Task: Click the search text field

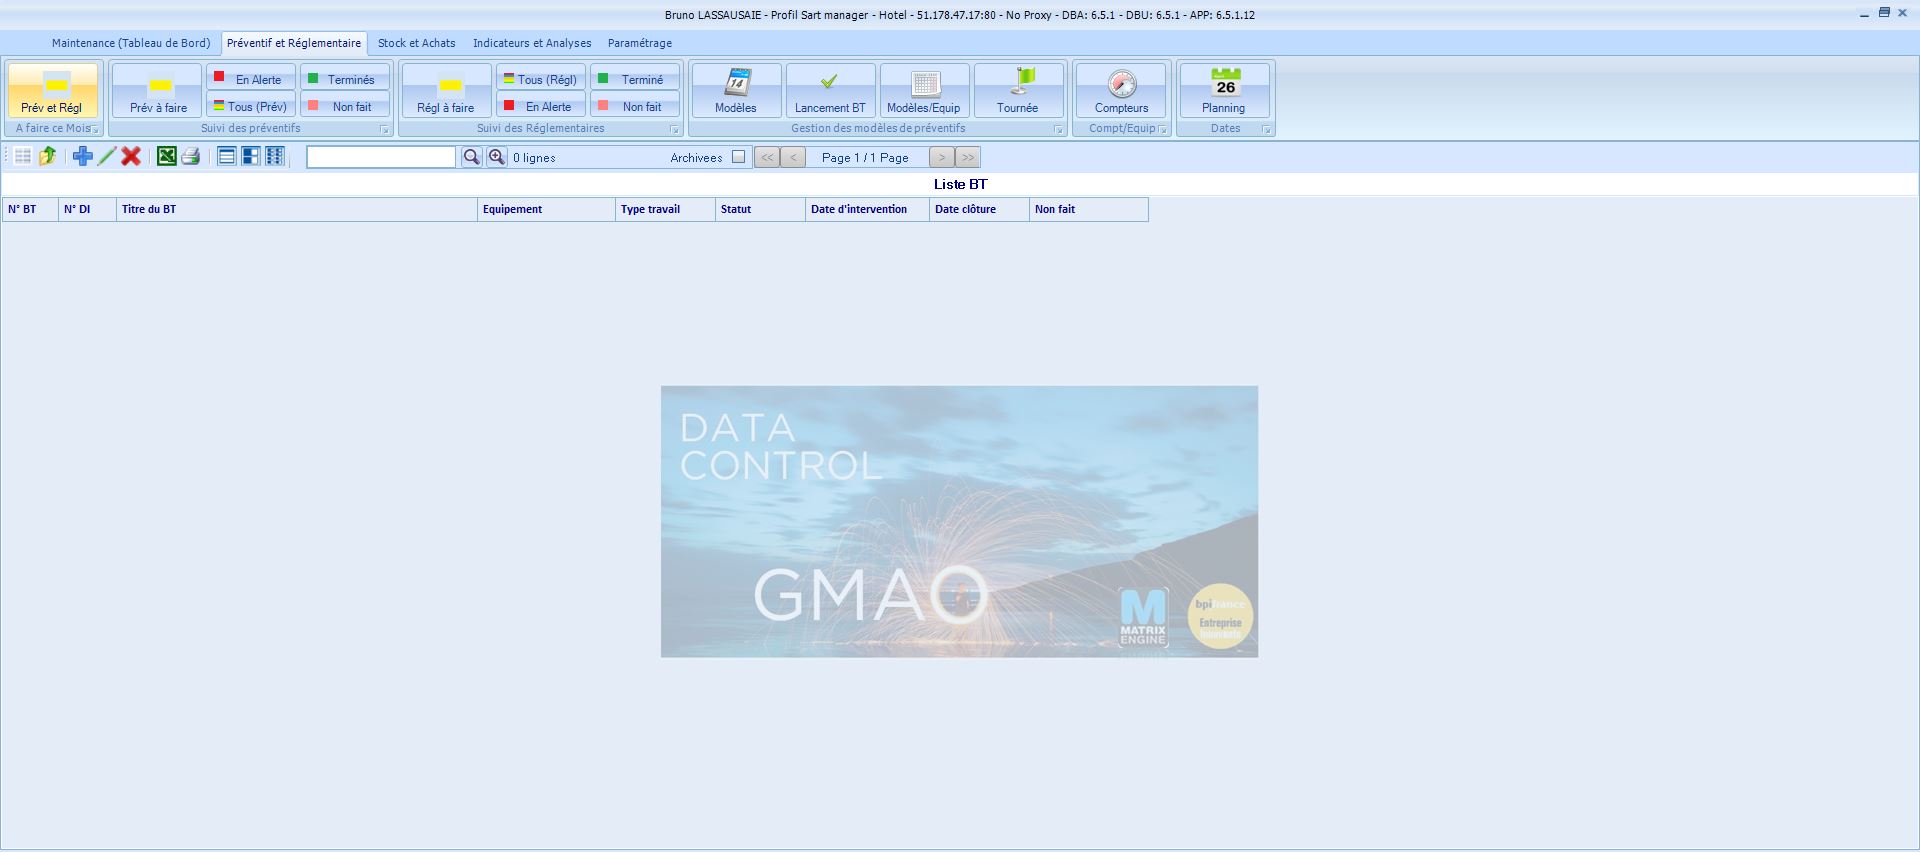Action: (x=381, y=157)
